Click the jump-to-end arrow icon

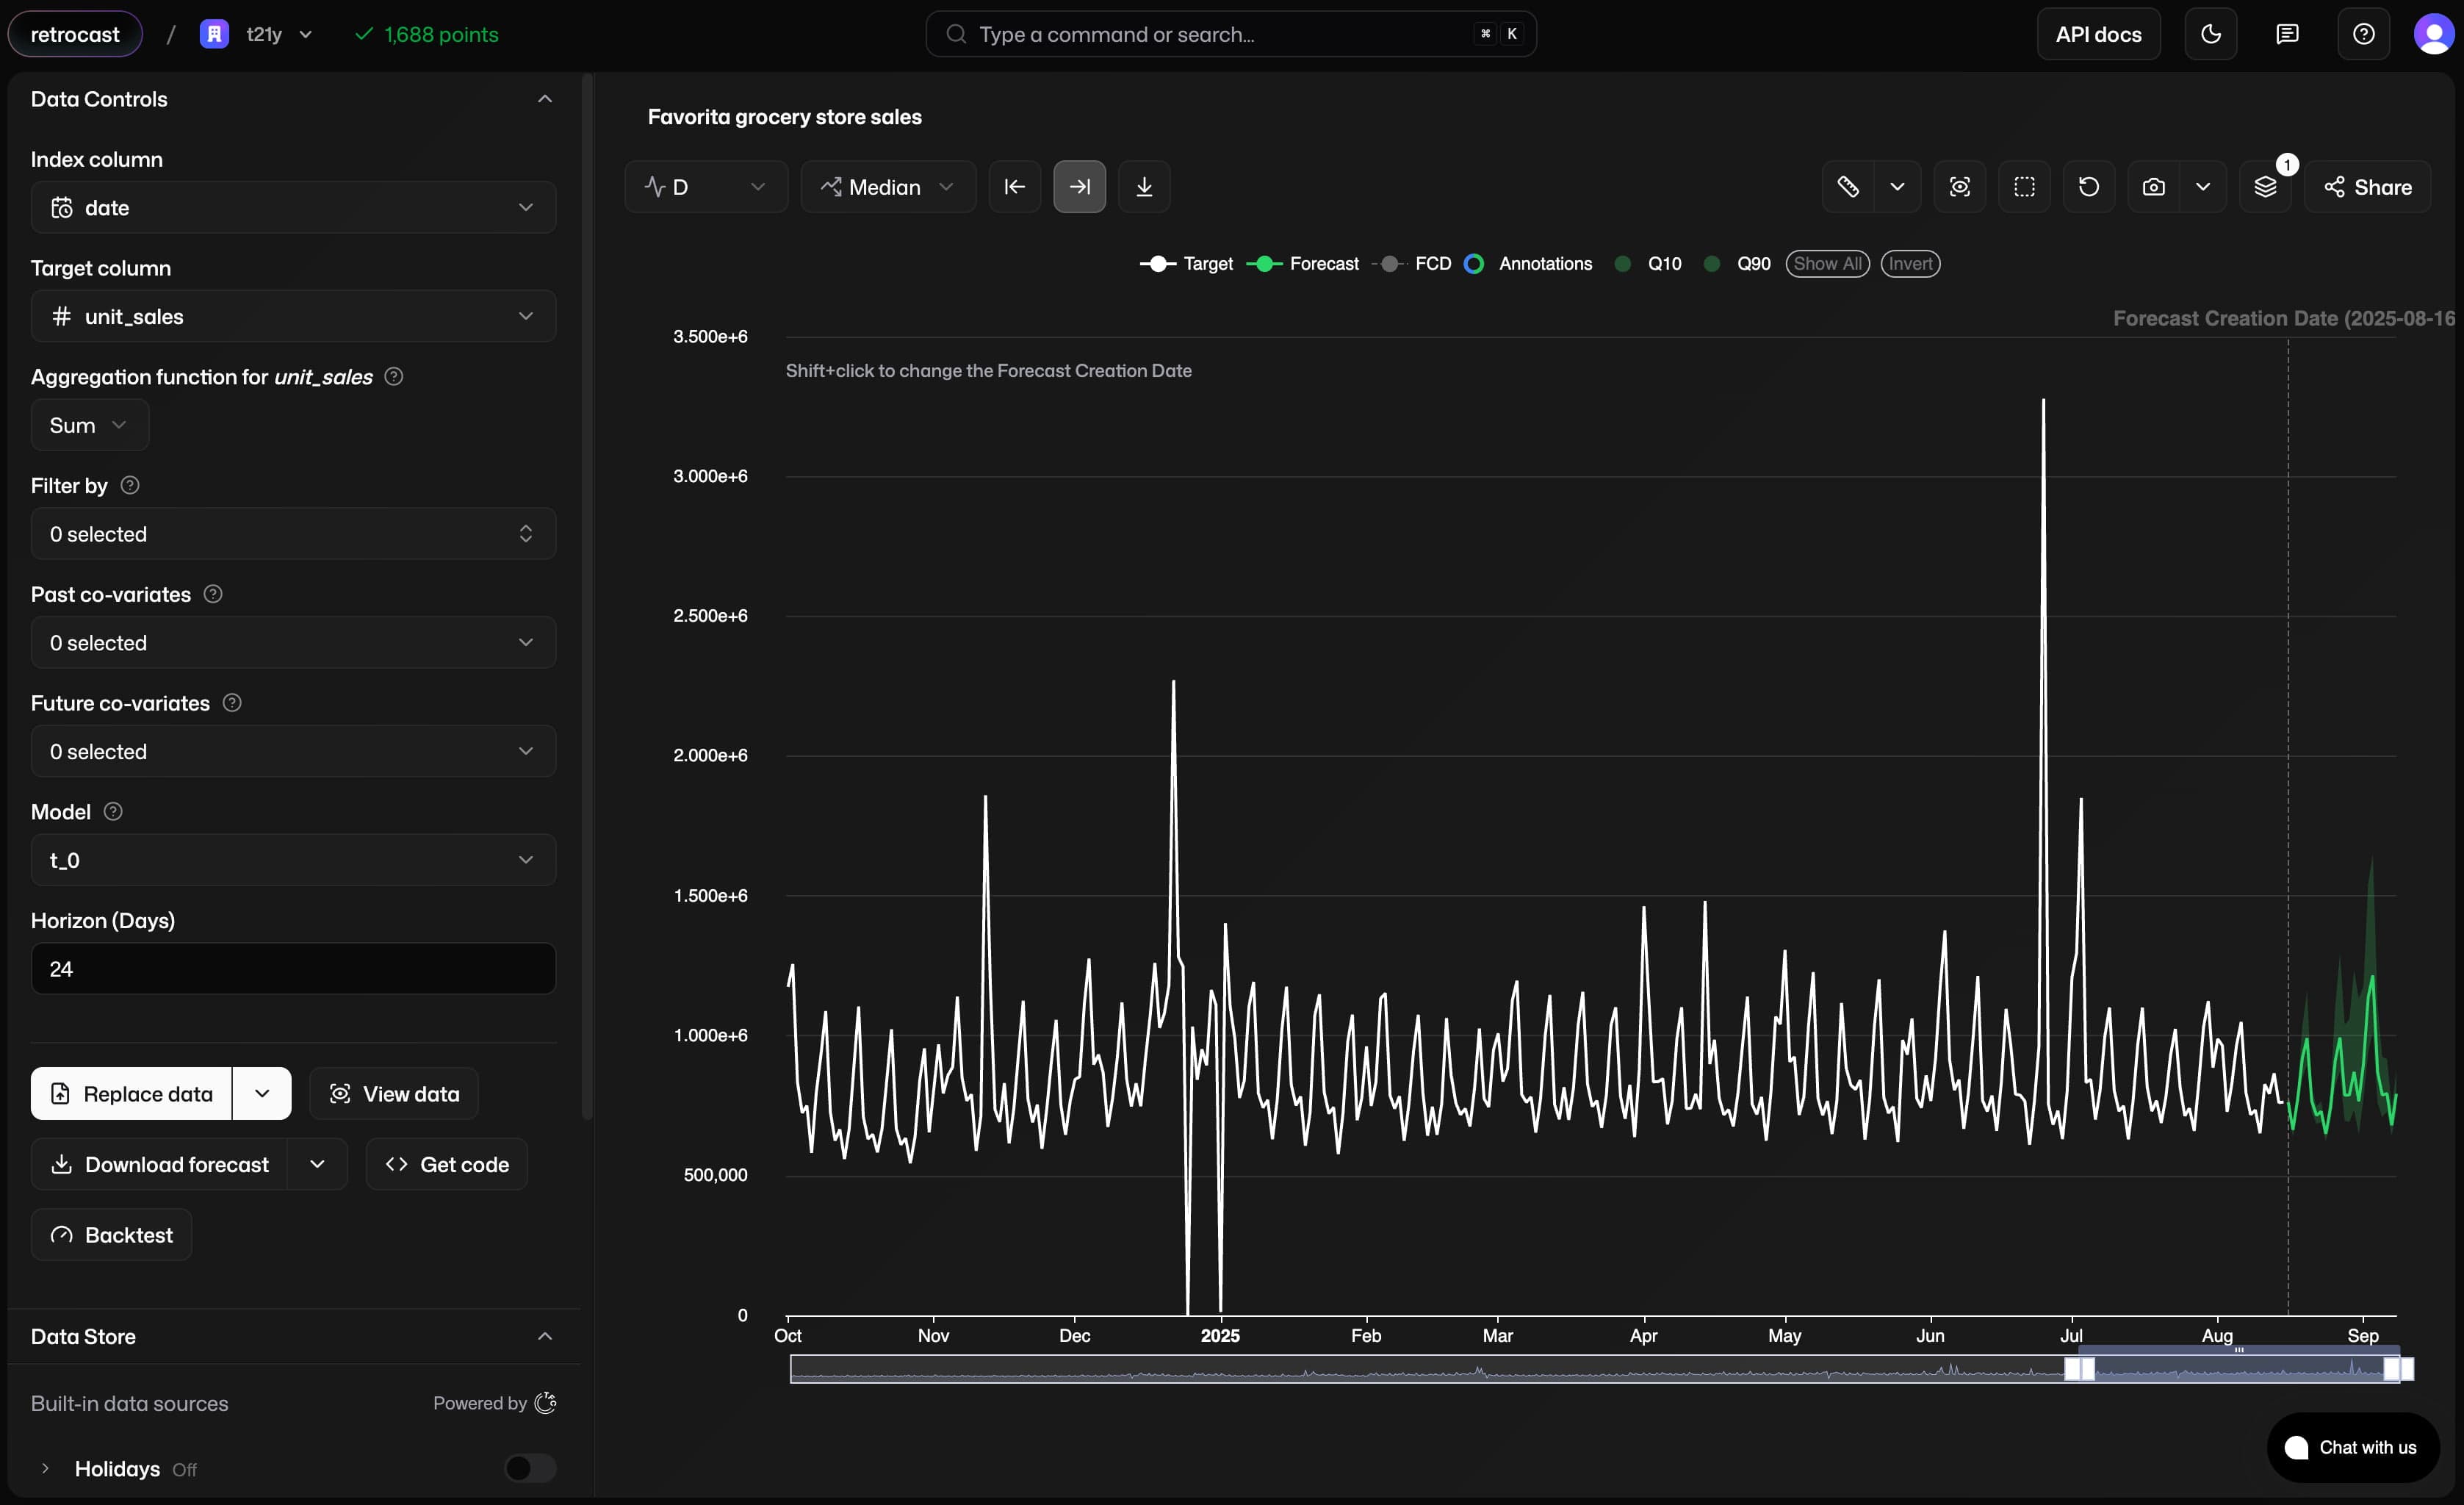tap(1079, 187)
